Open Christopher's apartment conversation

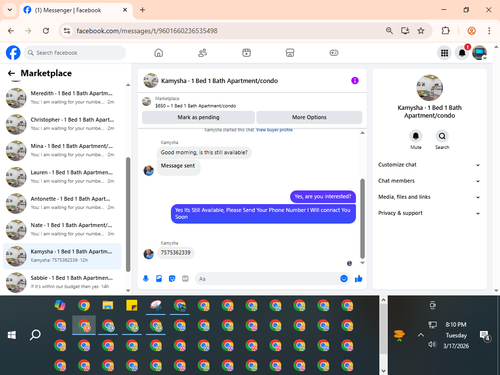coord(62,124)
